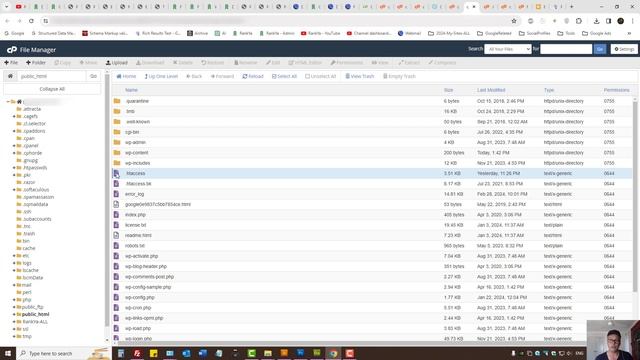Click the home icon beside path field

point(10,76)
